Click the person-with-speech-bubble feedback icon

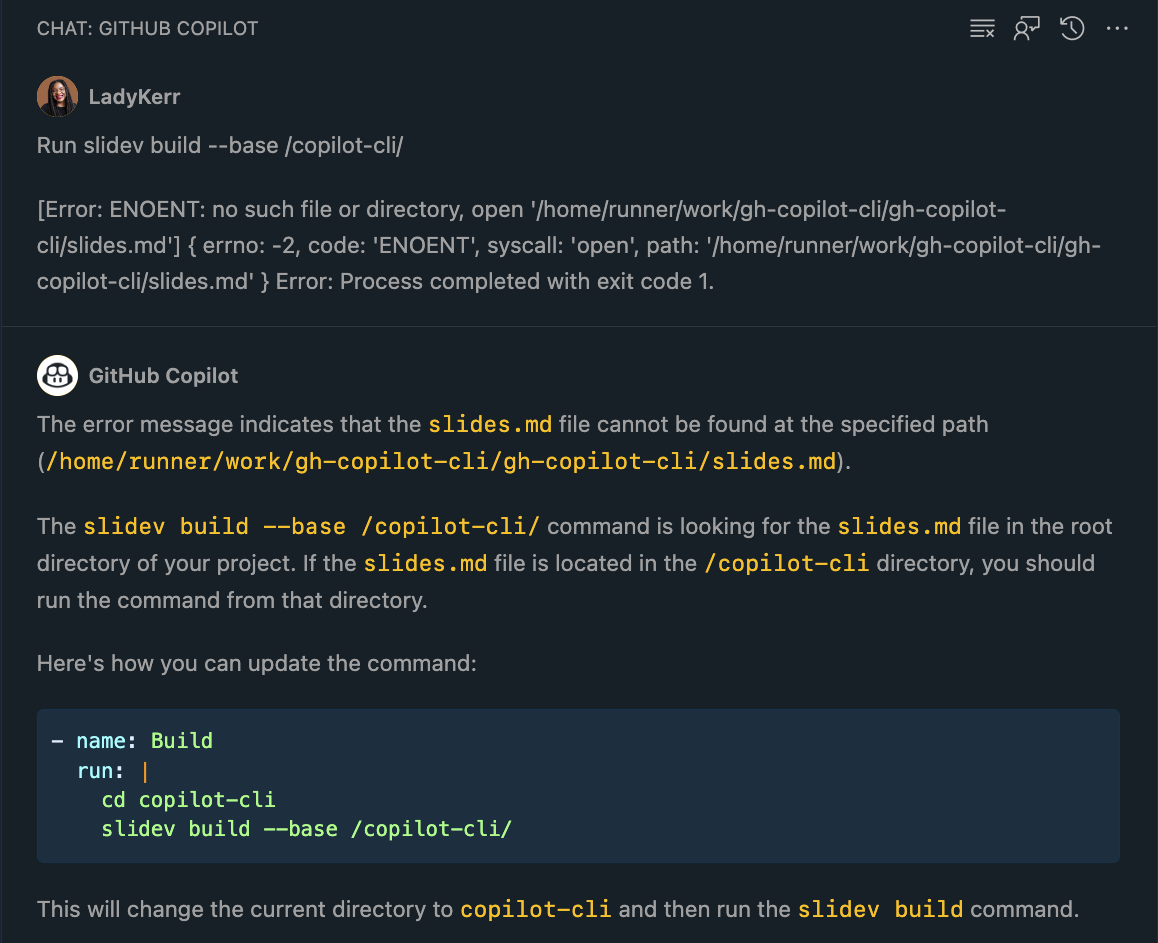pyautogui.click(x=1026, y=28)
